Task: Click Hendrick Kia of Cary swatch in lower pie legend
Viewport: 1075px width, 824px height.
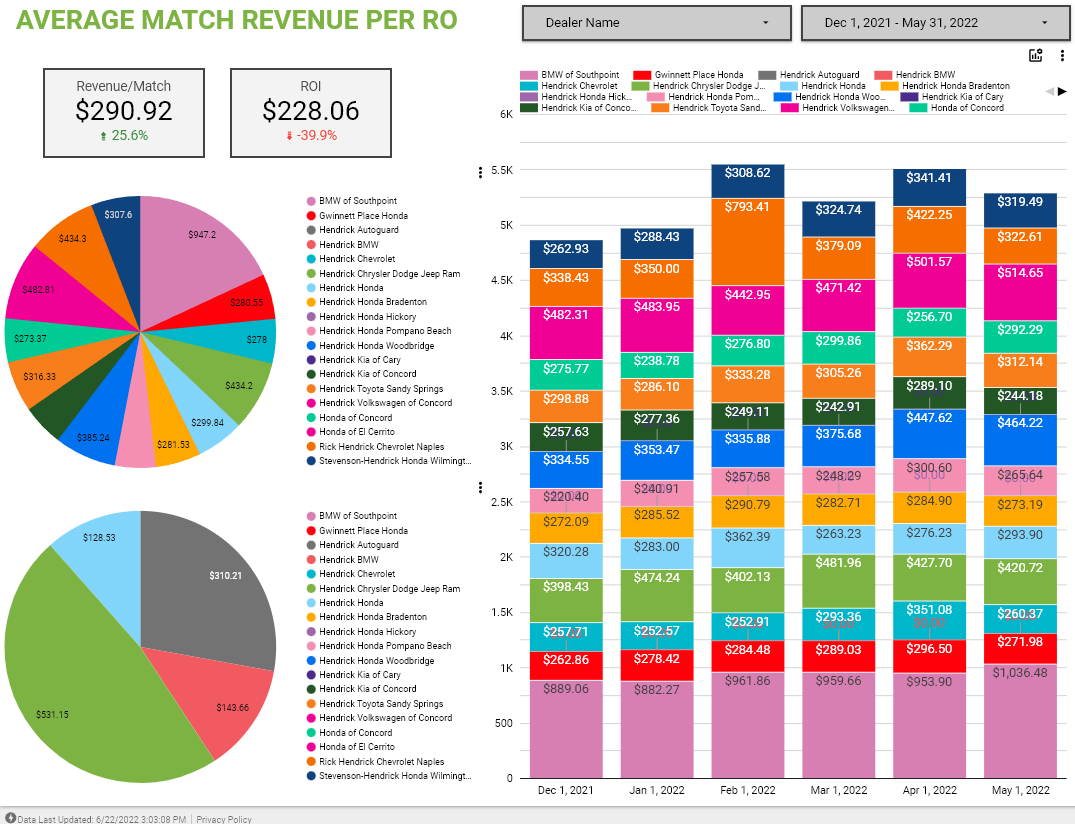Action: (x=311, y=675)
